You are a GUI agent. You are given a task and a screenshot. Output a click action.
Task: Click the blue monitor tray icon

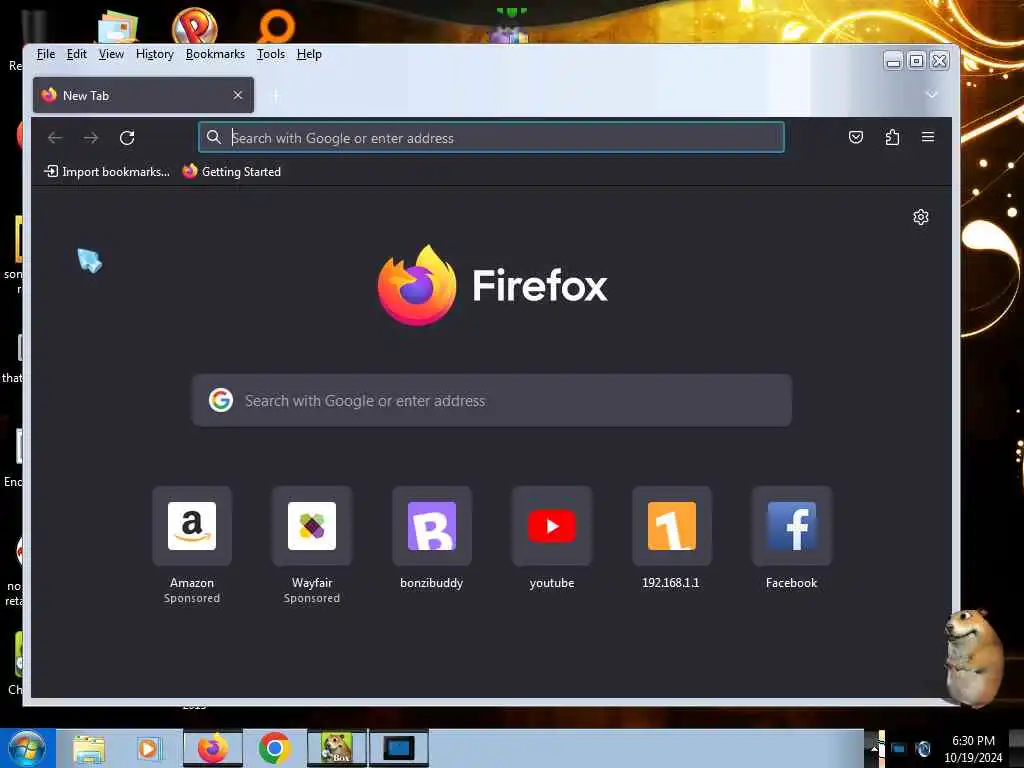(899, 748)
